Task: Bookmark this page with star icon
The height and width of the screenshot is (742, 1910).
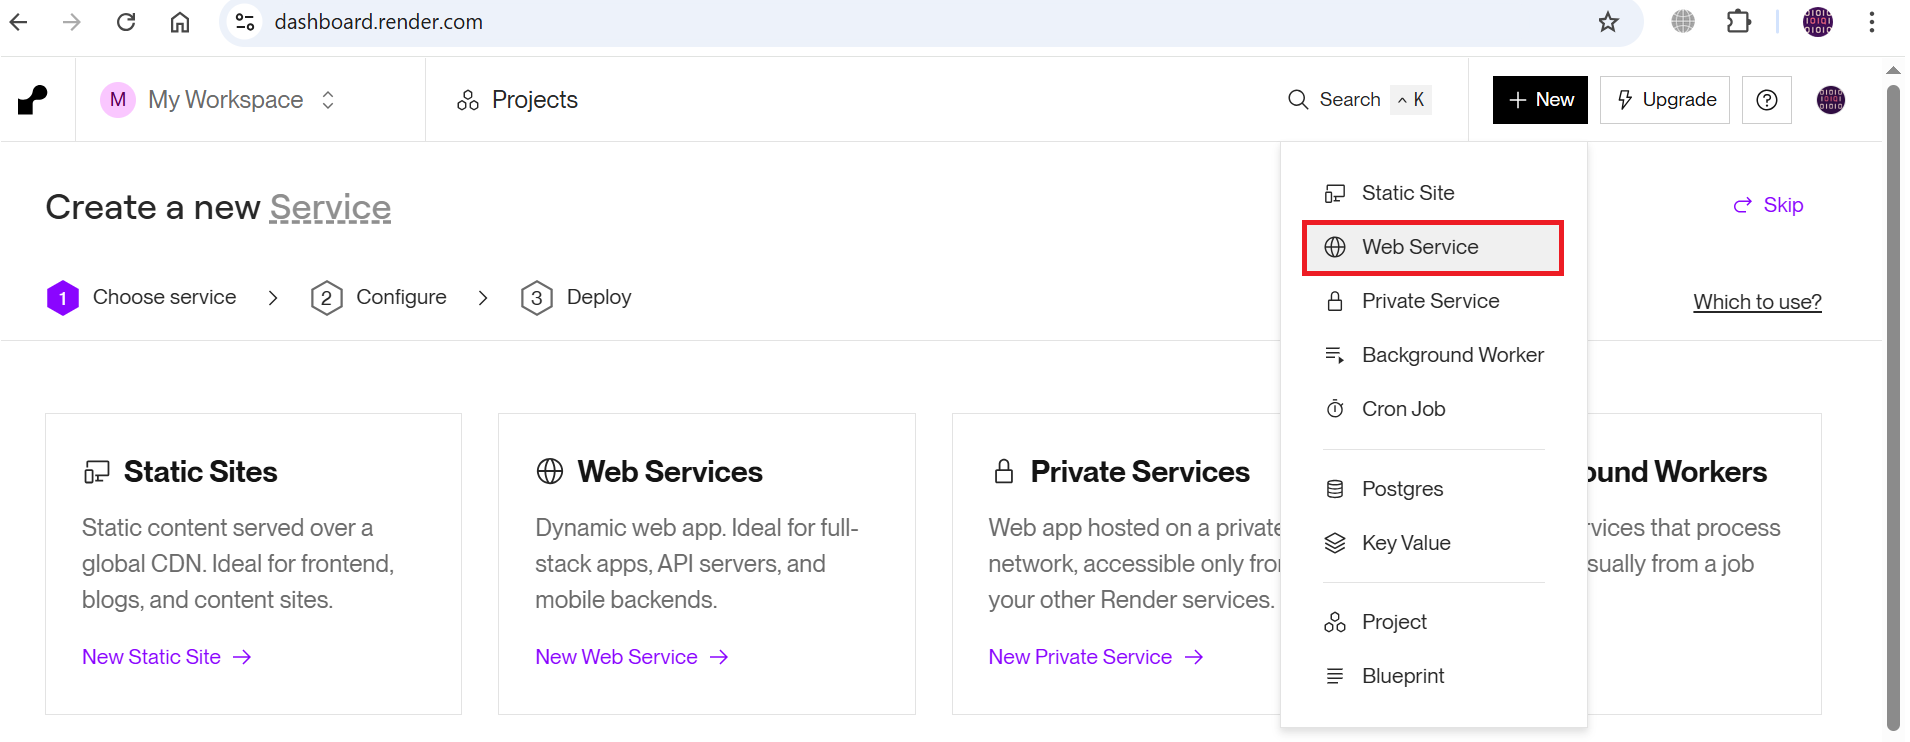Action: point(1607,22)
